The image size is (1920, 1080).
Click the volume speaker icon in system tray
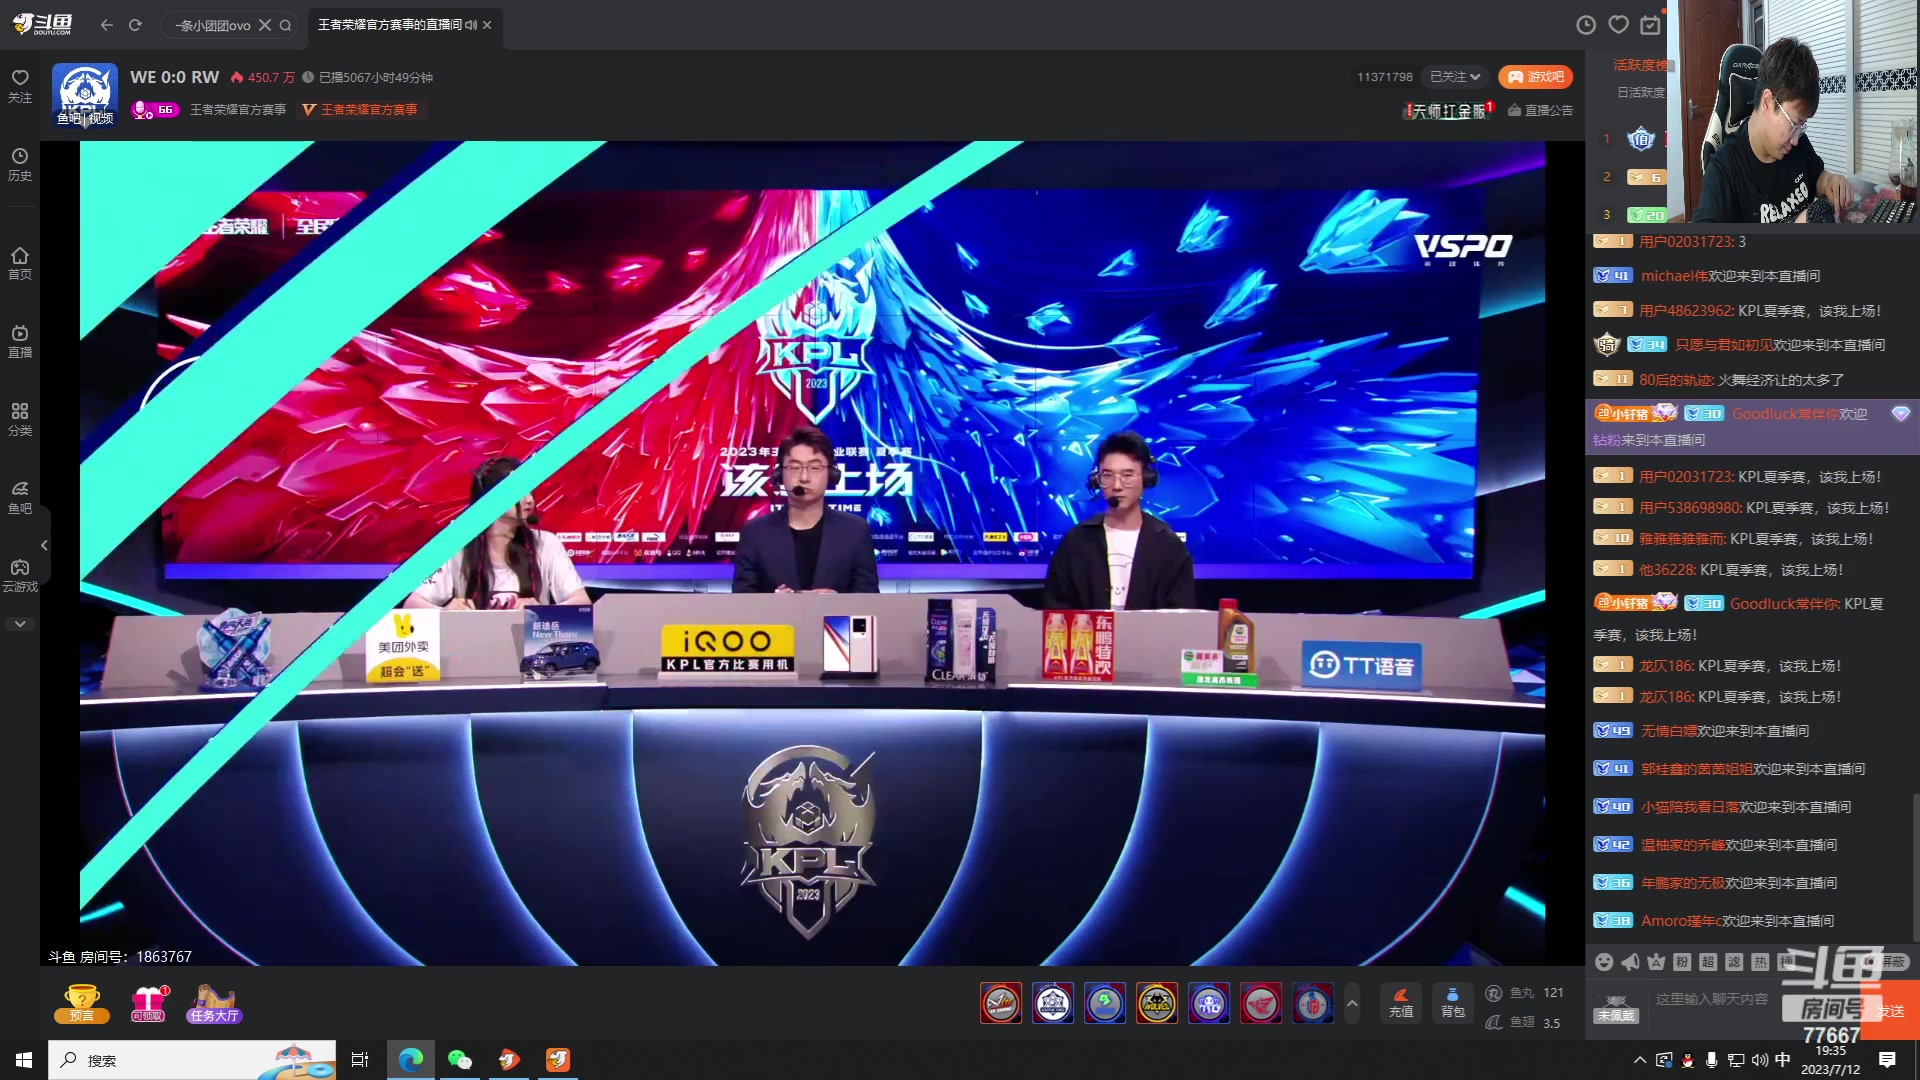(1760, 1060)
